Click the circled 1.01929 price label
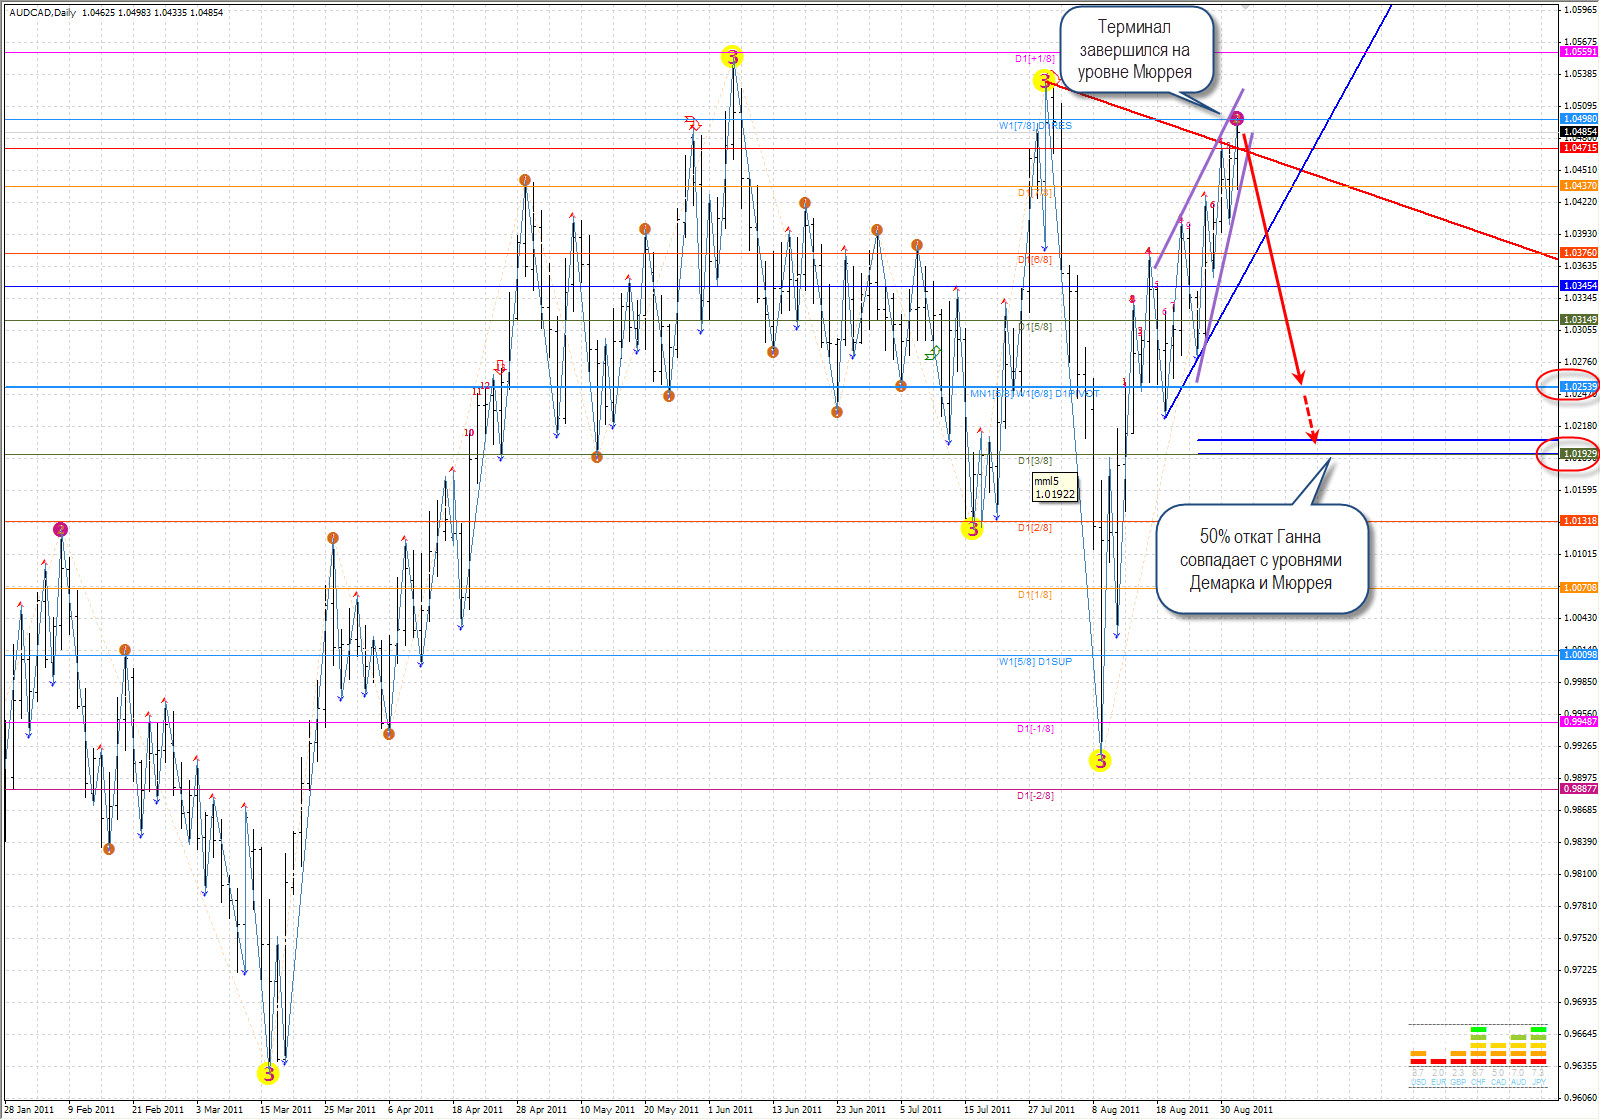This screenshot has height=1120, width=1600. point(1579,454)
